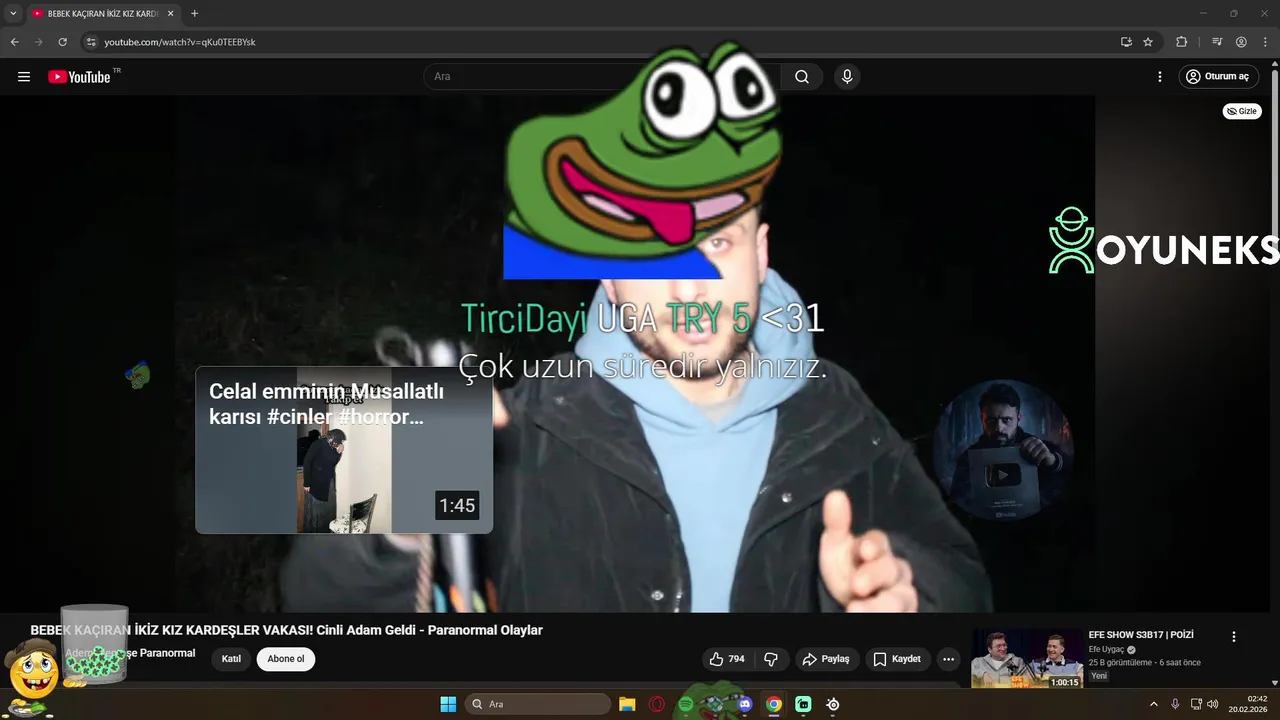Close the current YouTube tab
The height and width of the screenshot is (720, 1280).
[170, 14]
